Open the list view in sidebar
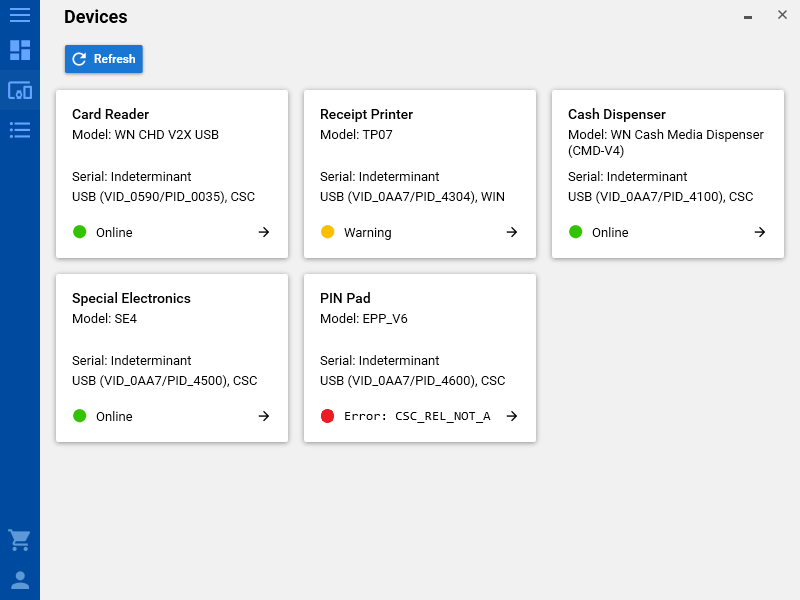This screenshot has width=800, height=600. [20, 129]
